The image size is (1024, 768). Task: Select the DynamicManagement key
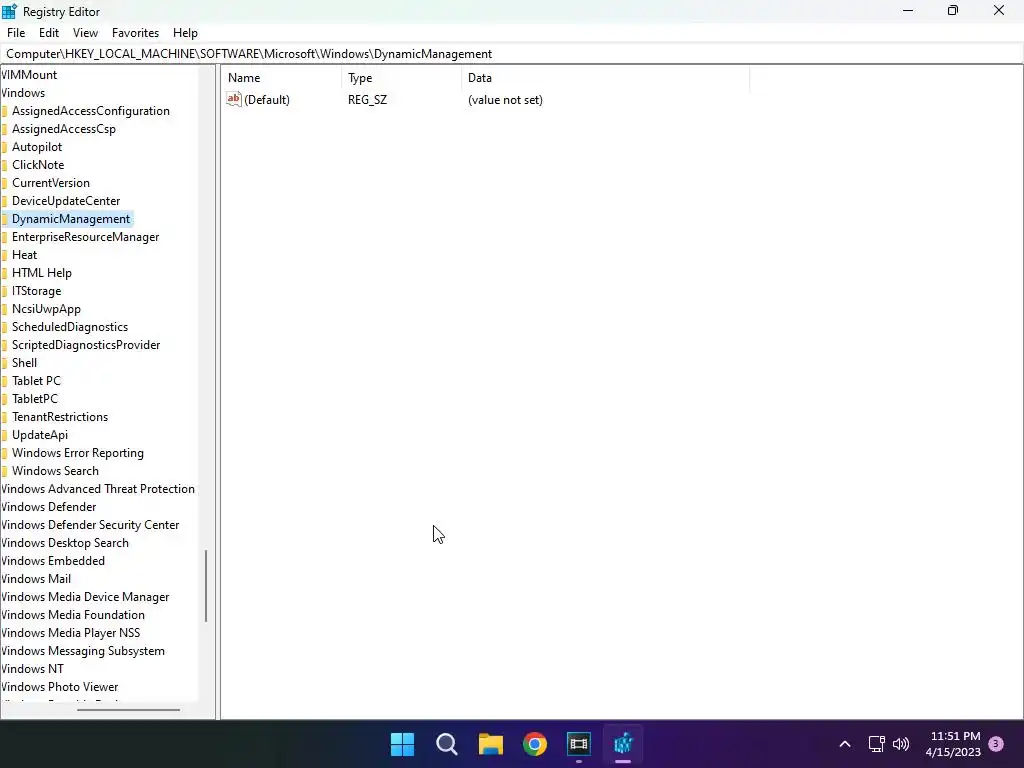coord(71,219)
